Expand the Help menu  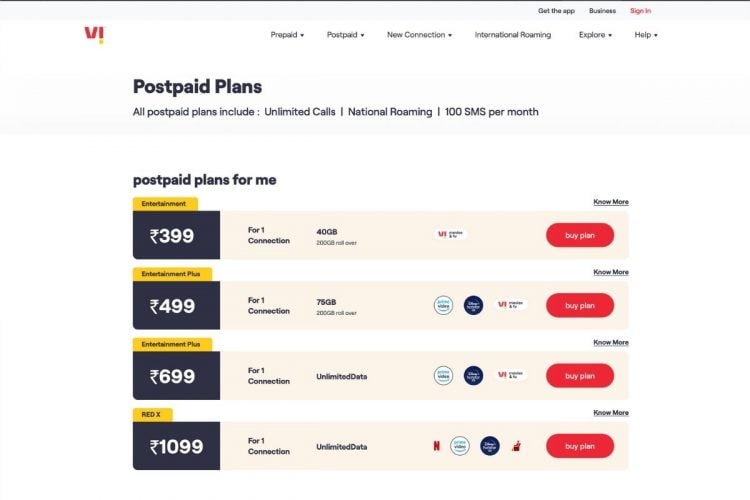pyautogui.click(x=646, y=35)
